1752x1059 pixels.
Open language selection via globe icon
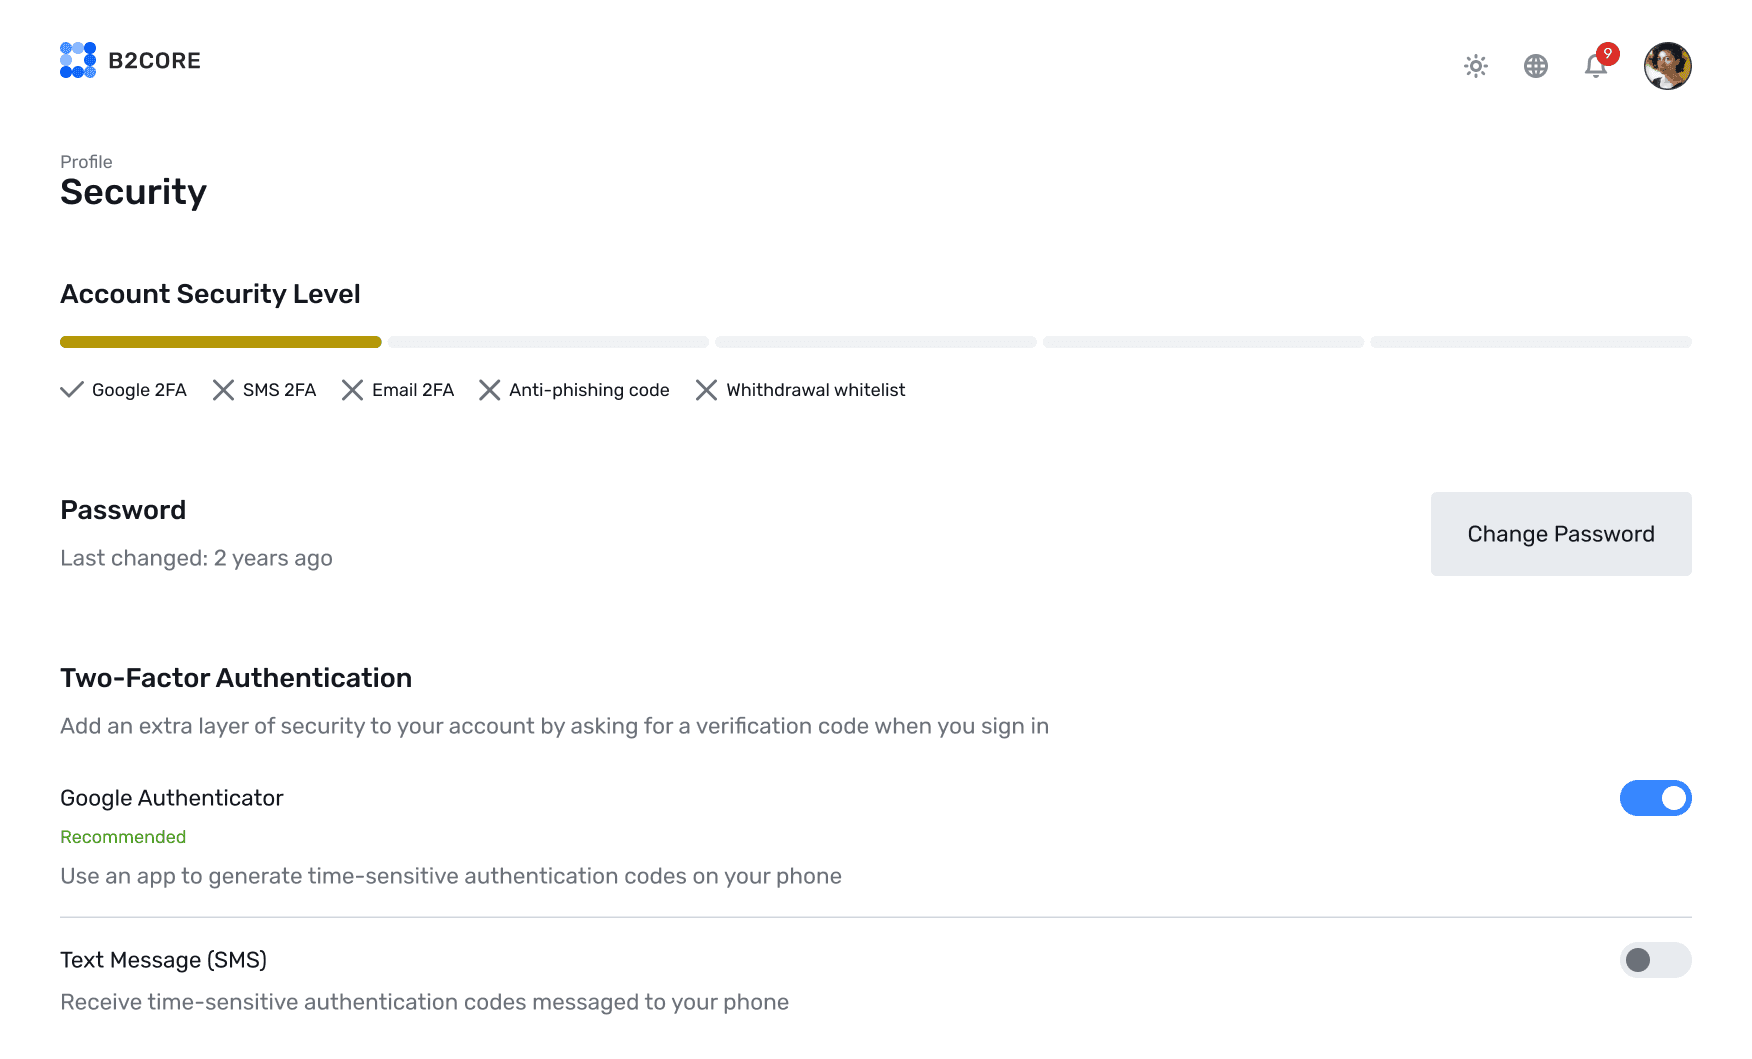(x=1536, y=65)
